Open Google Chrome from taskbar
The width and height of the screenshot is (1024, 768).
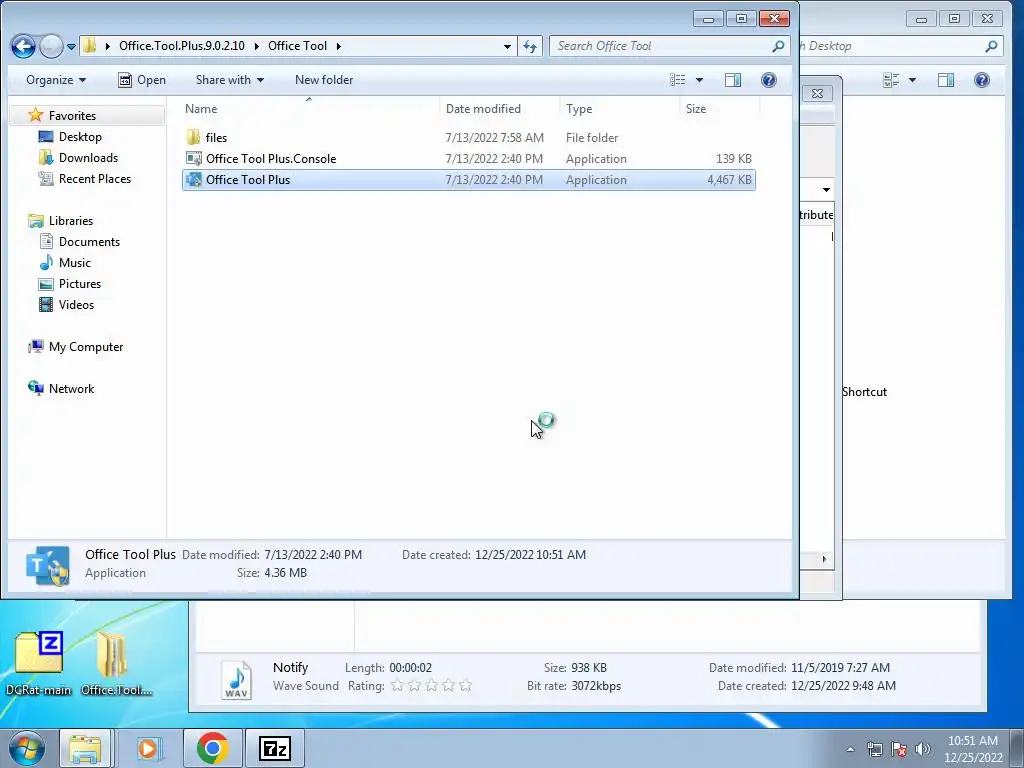212,748
